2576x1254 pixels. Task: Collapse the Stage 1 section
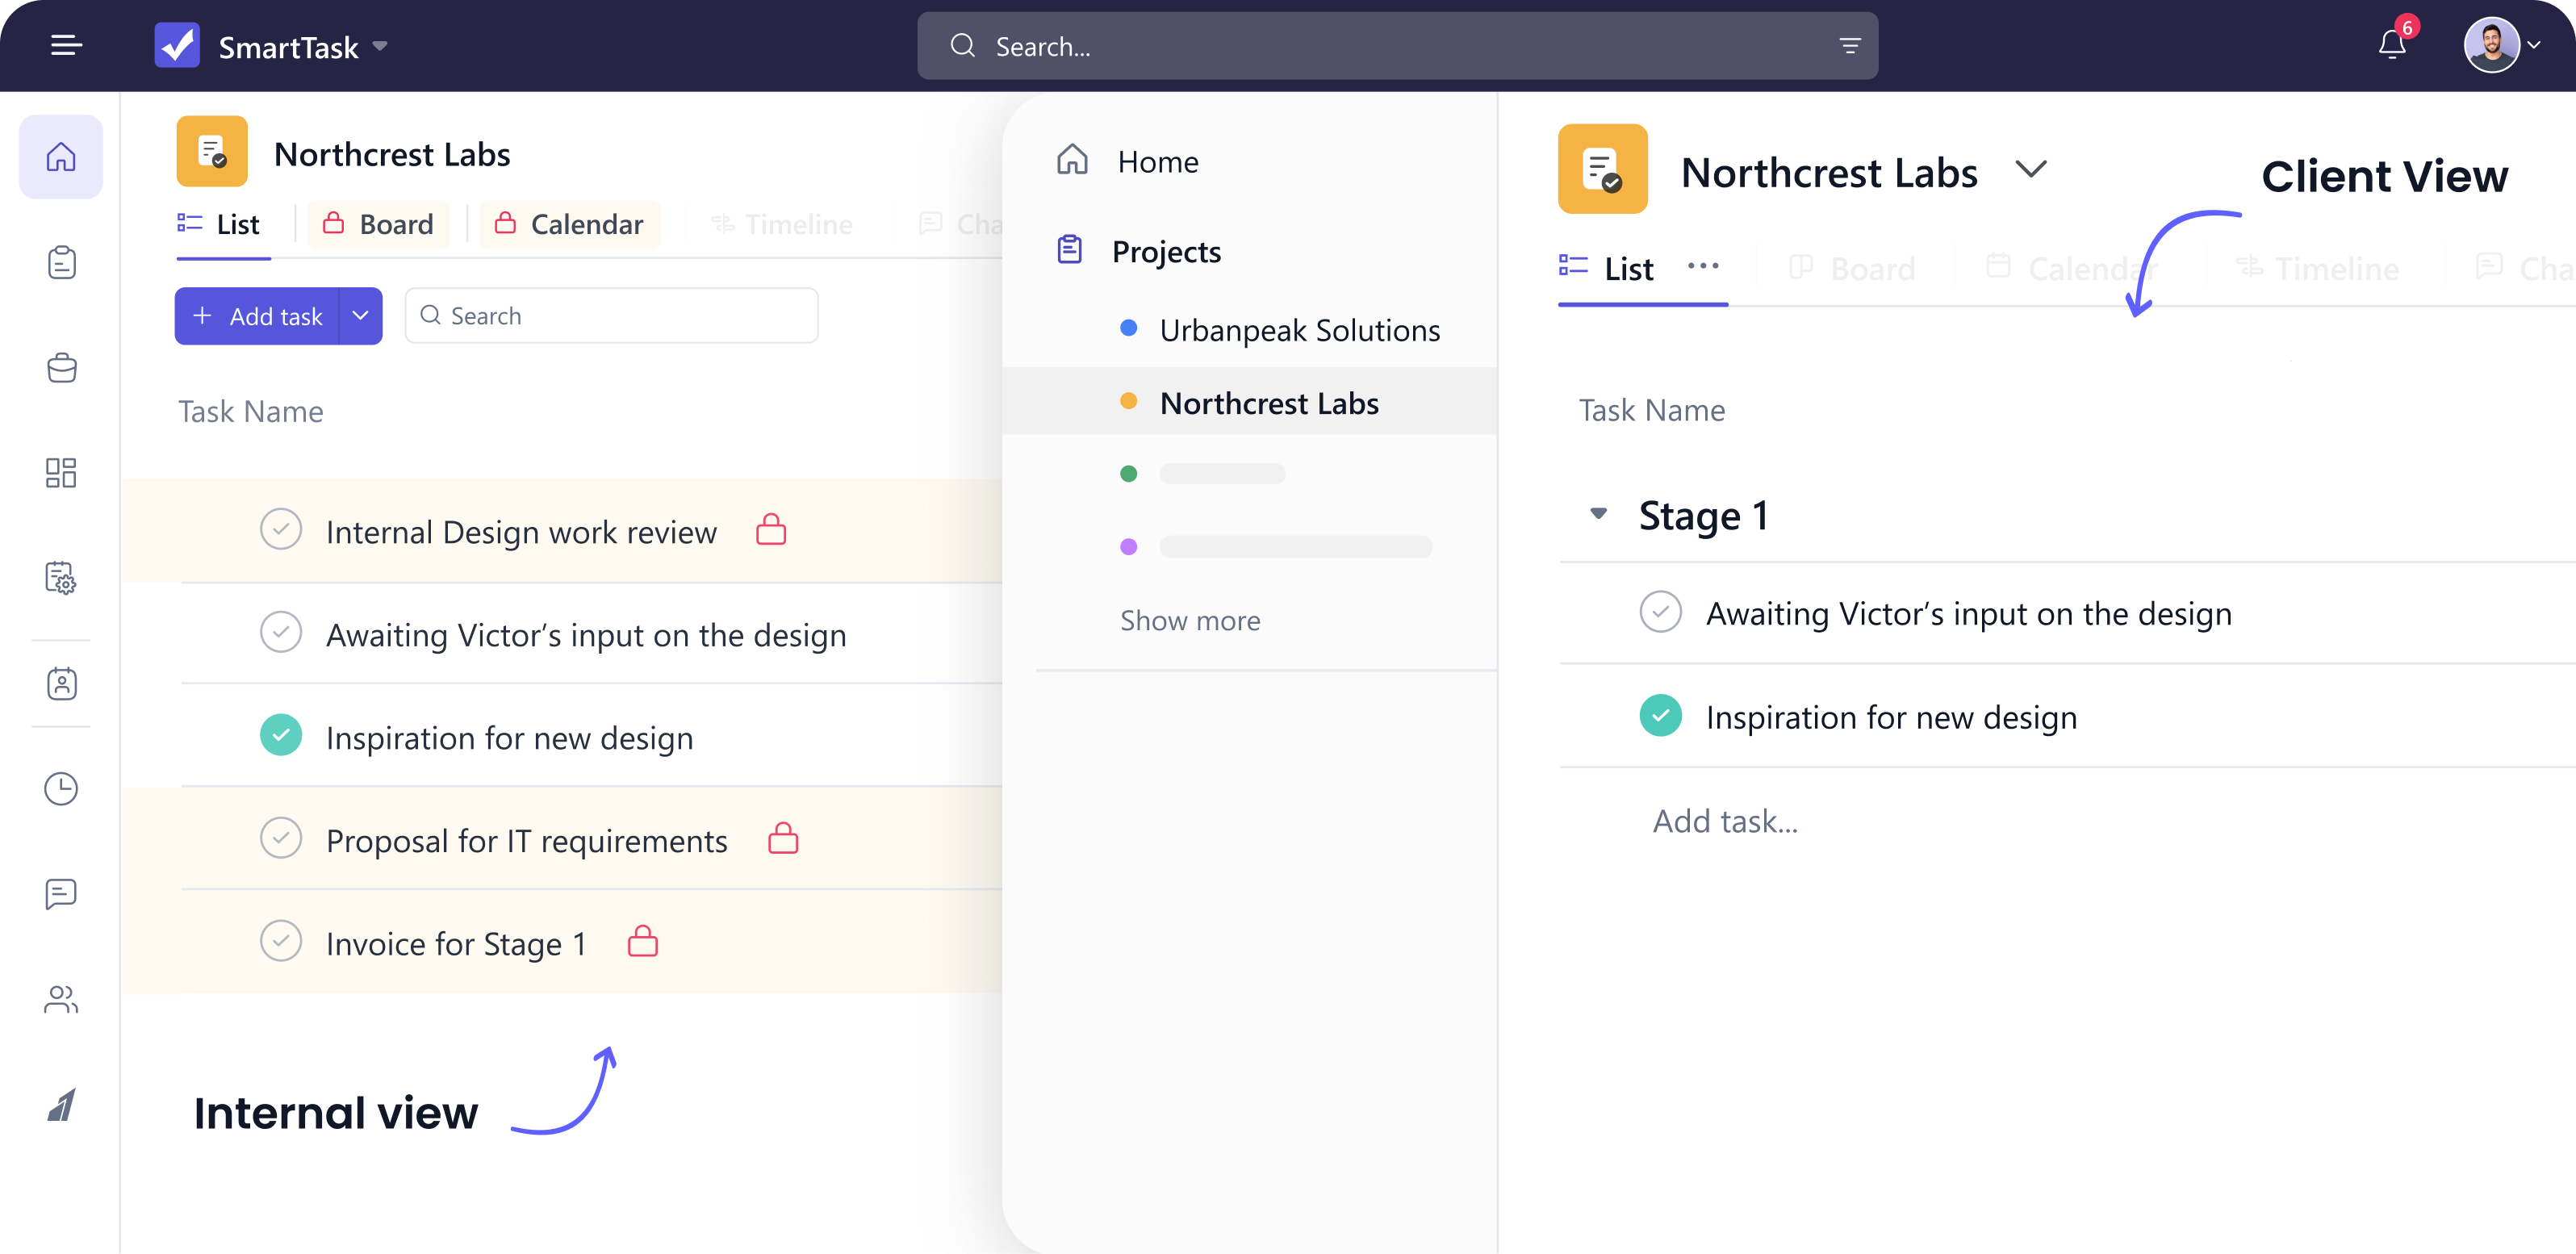[x=1598, y=513]
